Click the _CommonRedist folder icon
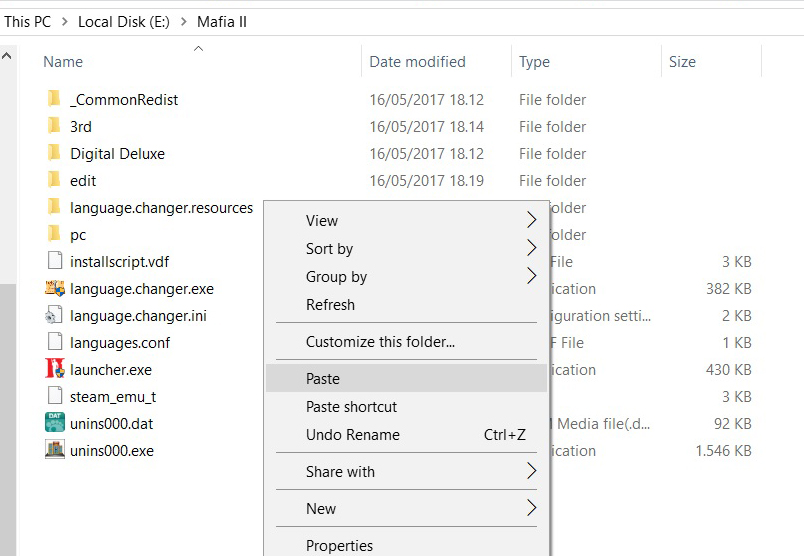Image resolution: width=804 pixels, height=556 pixels. pyautogui.click(x=54, y=99)
